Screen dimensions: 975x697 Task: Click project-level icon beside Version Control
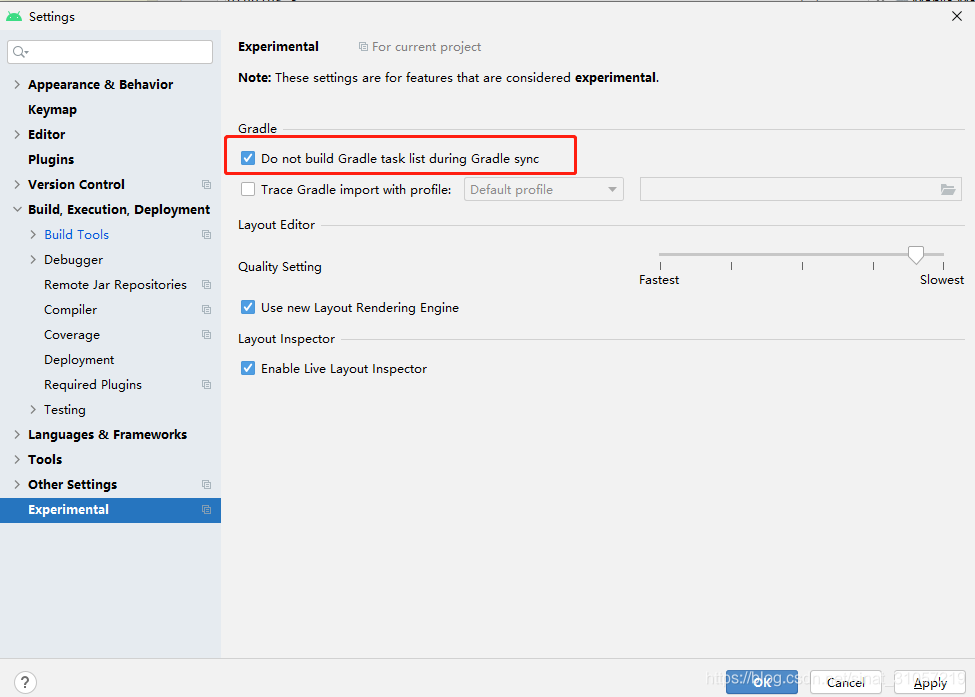tap(206, 185)
